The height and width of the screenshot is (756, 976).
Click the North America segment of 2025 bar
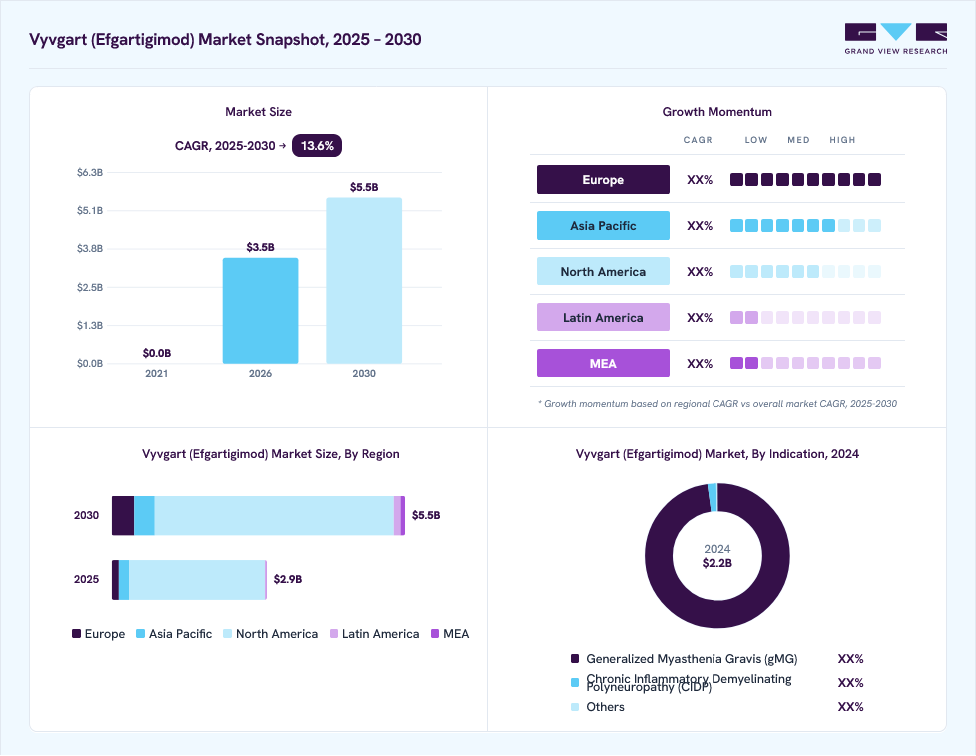coord(197,579)
